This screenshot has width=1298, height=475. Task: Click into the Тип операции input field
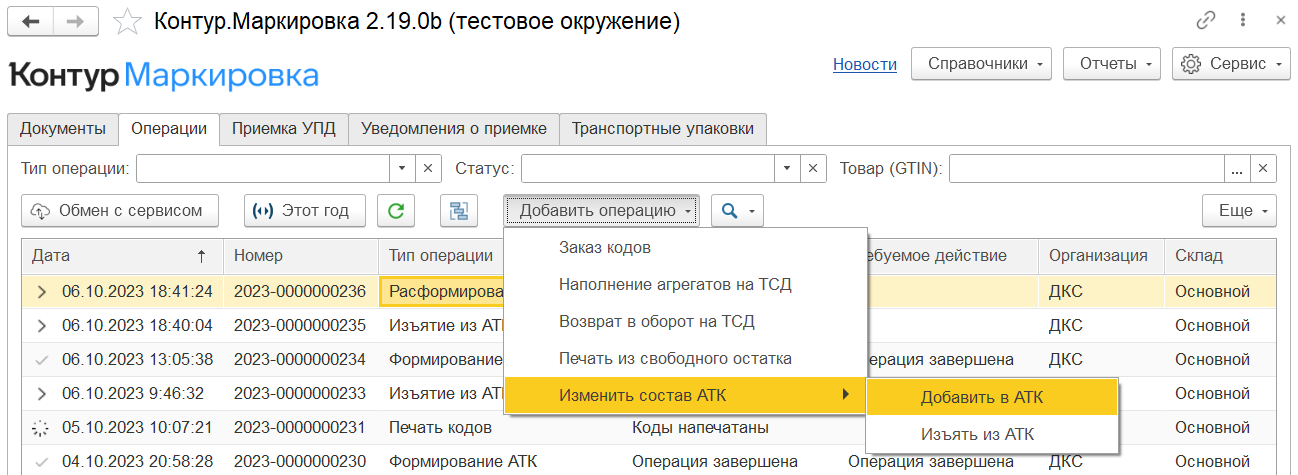(263, 169)
